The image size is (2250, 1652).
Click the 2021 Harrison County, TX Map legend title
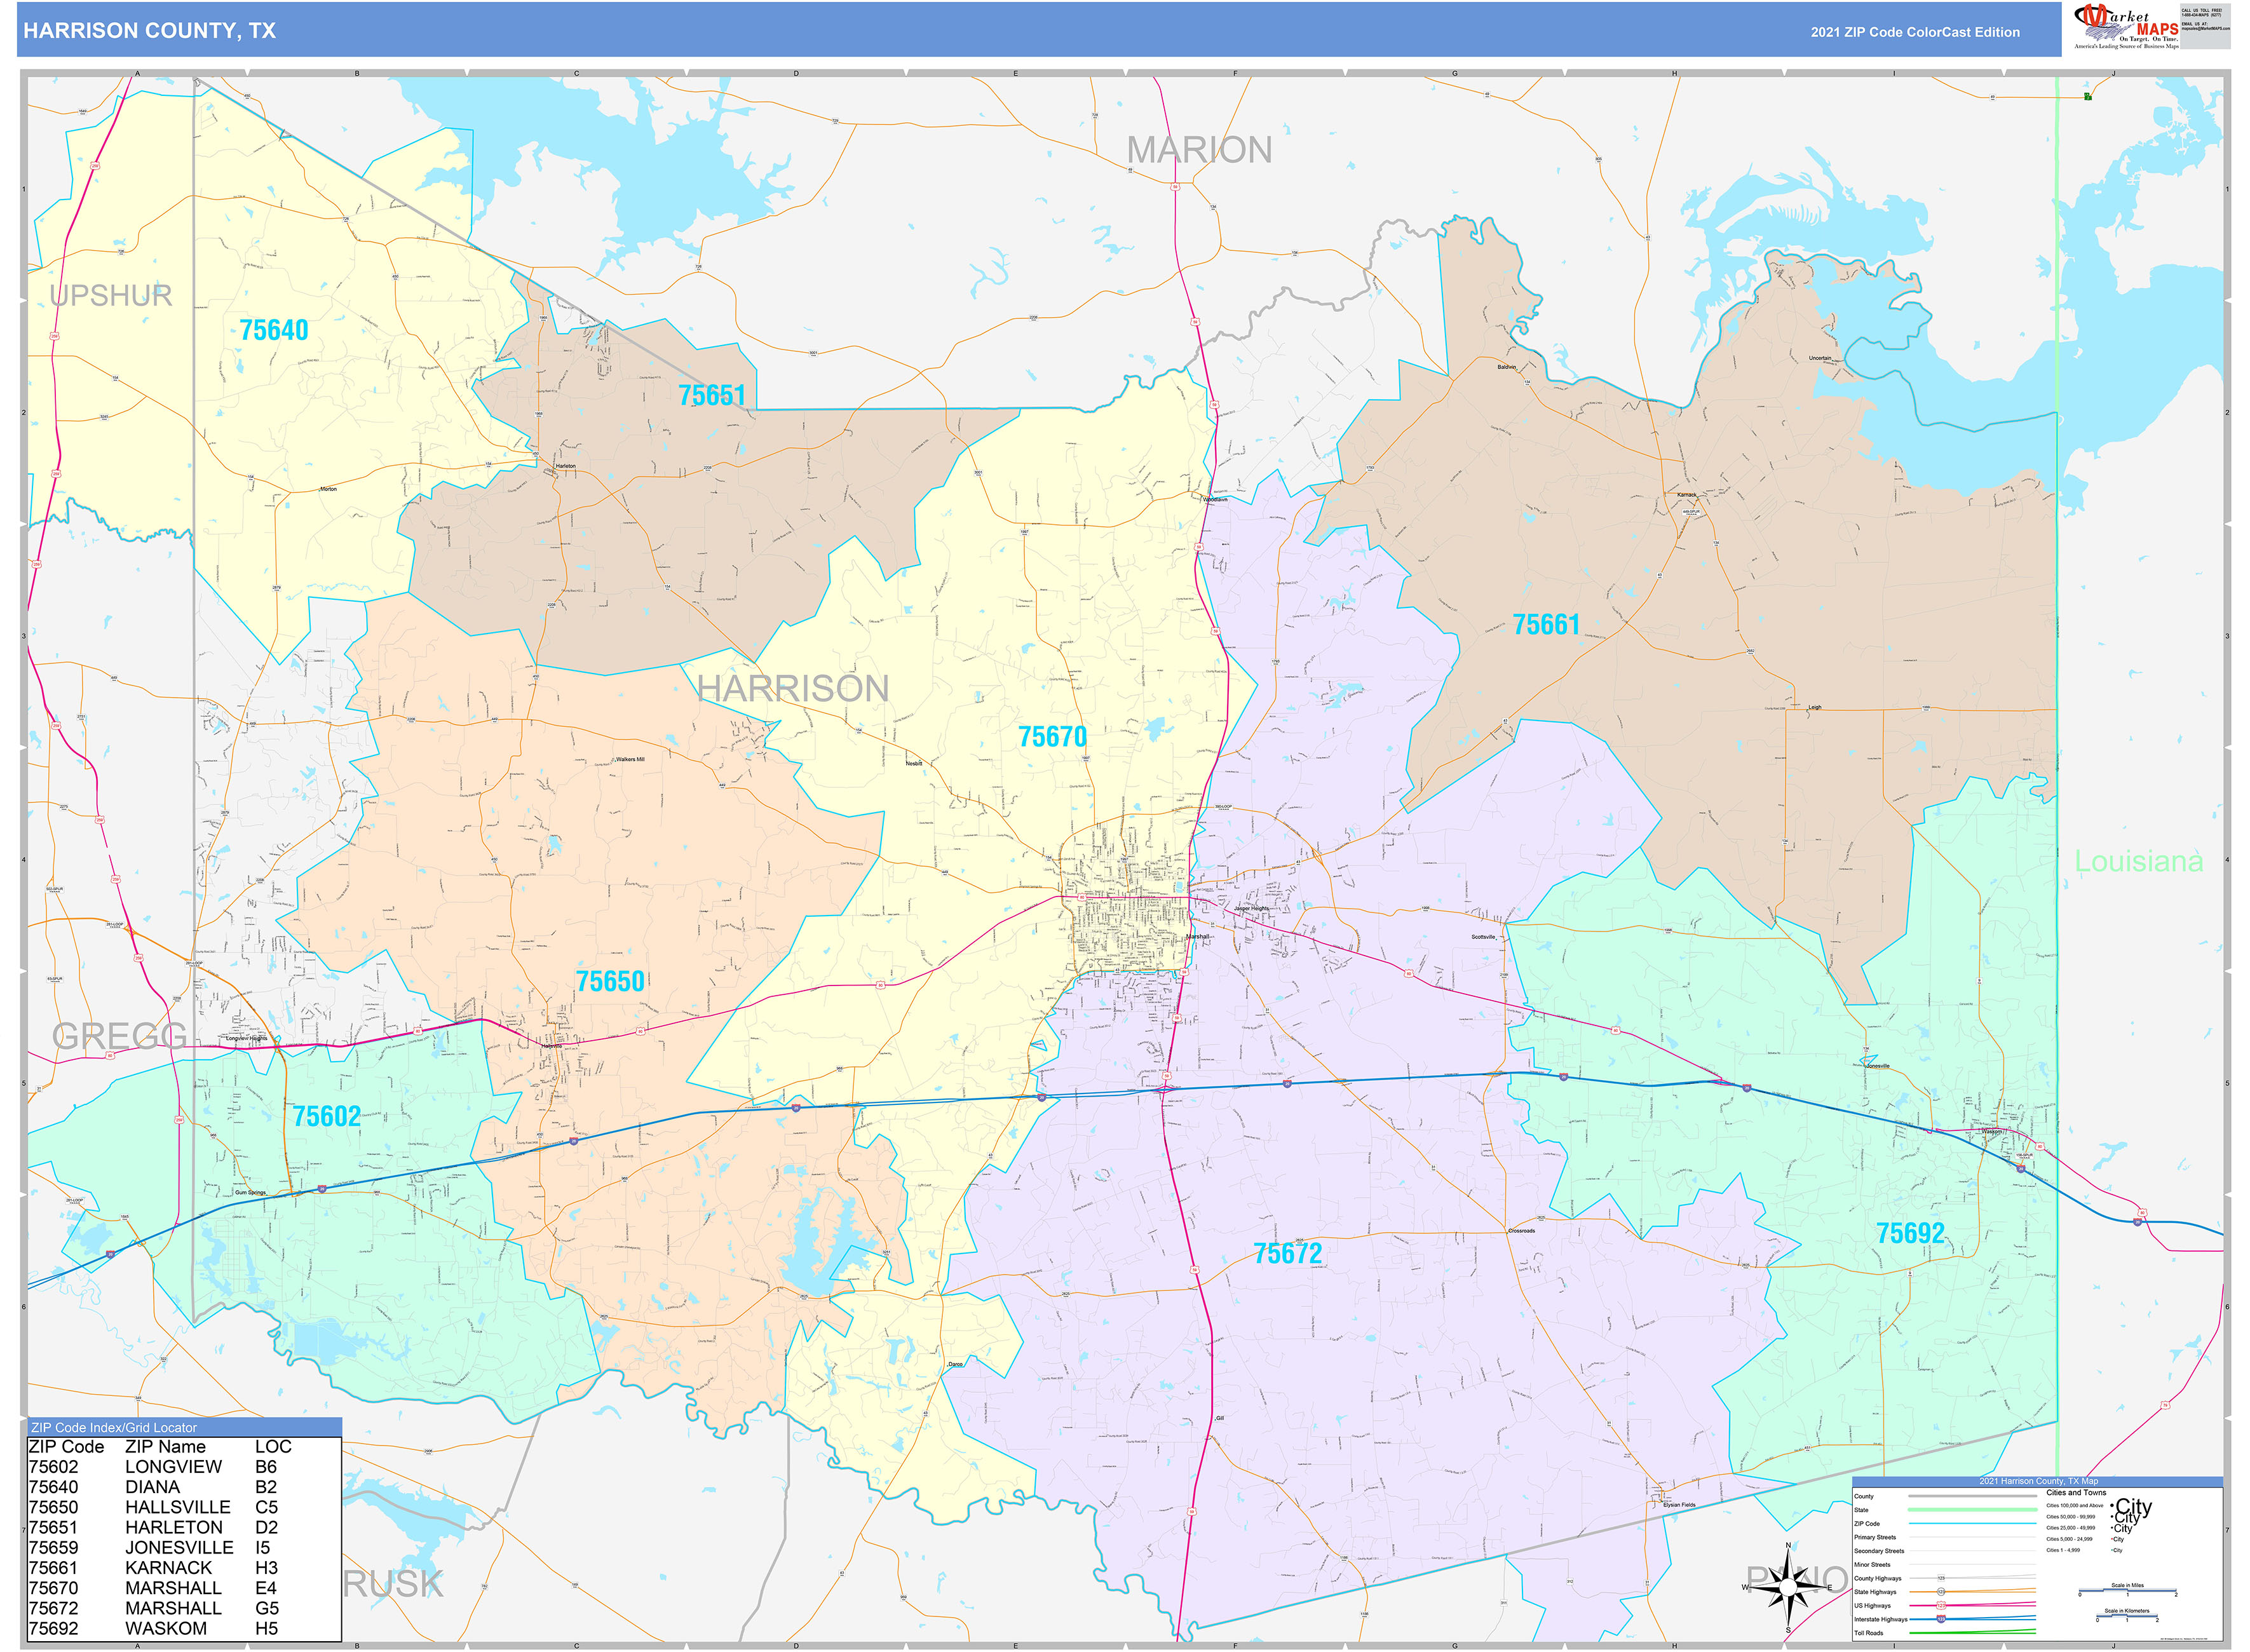point(2038,1481)
